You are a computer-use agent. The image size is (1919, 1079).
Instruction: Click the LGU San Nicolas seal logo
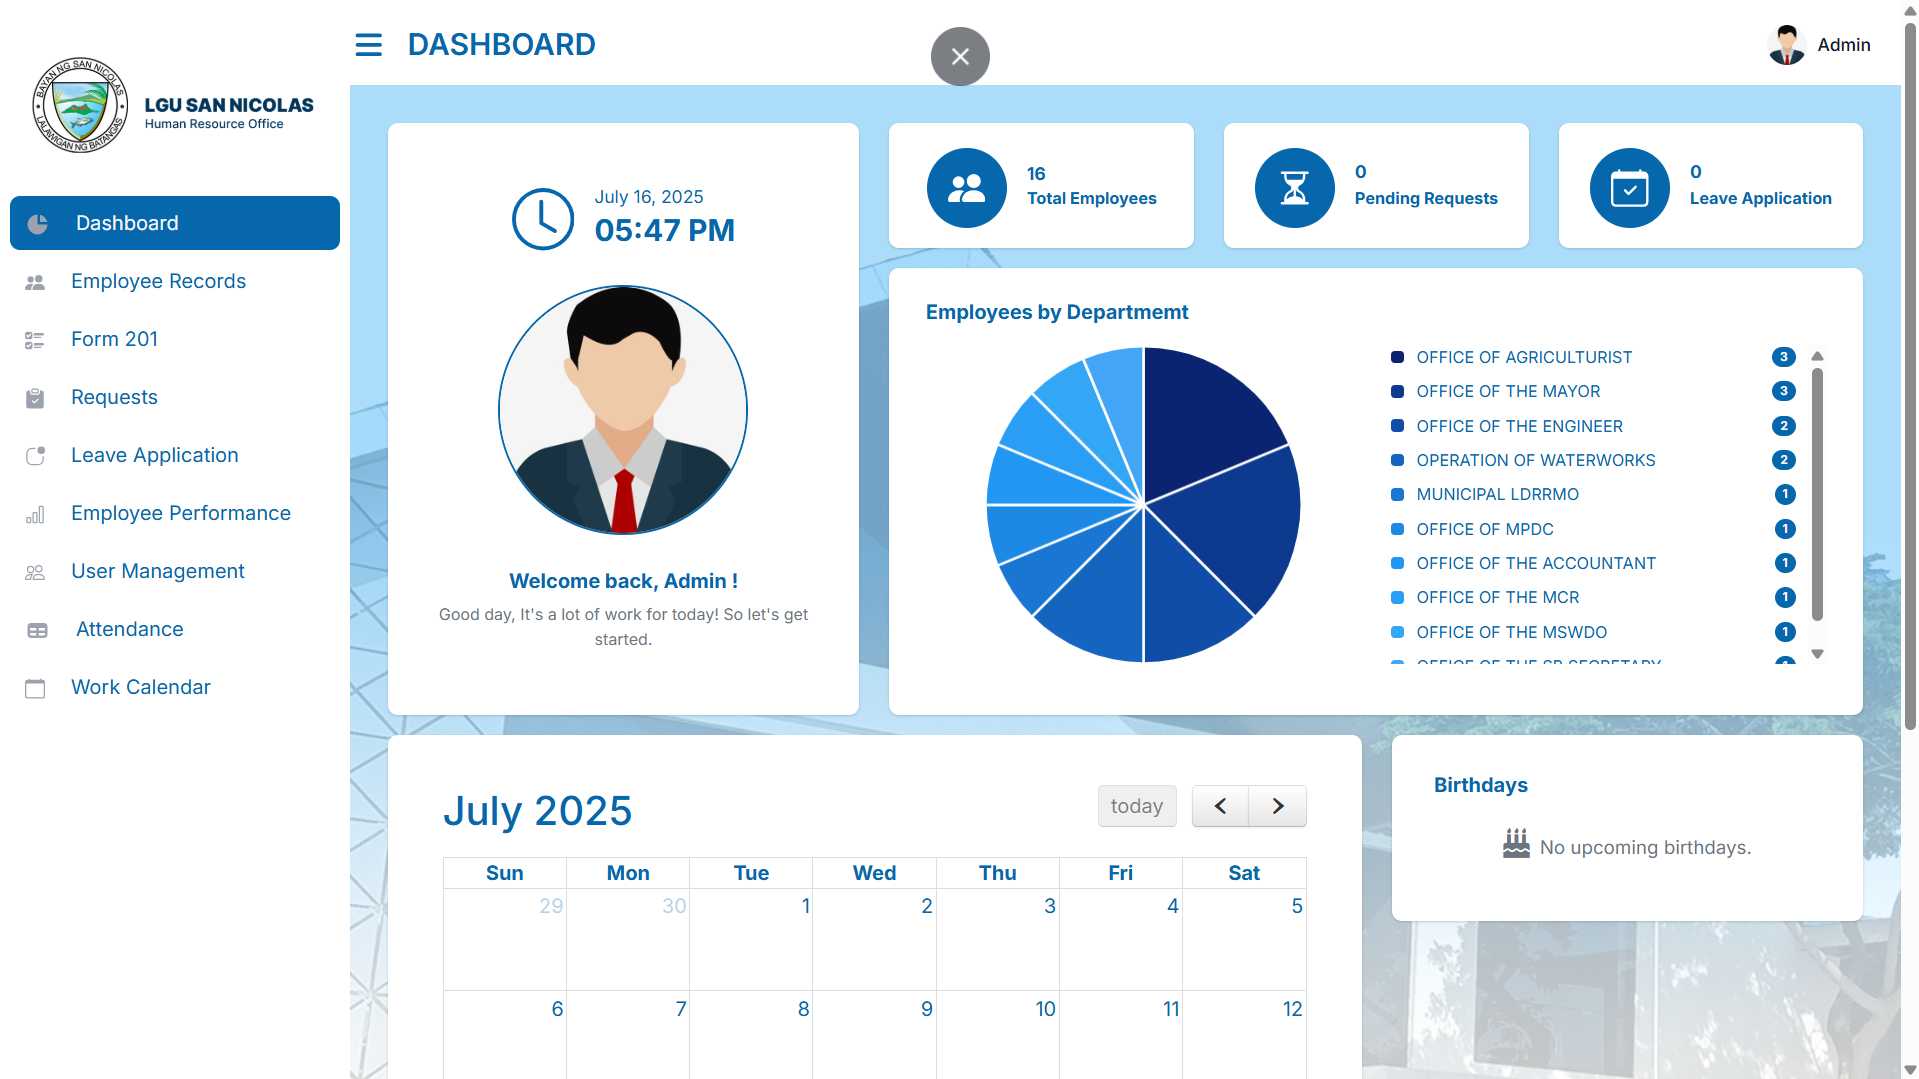click(80, 105)
